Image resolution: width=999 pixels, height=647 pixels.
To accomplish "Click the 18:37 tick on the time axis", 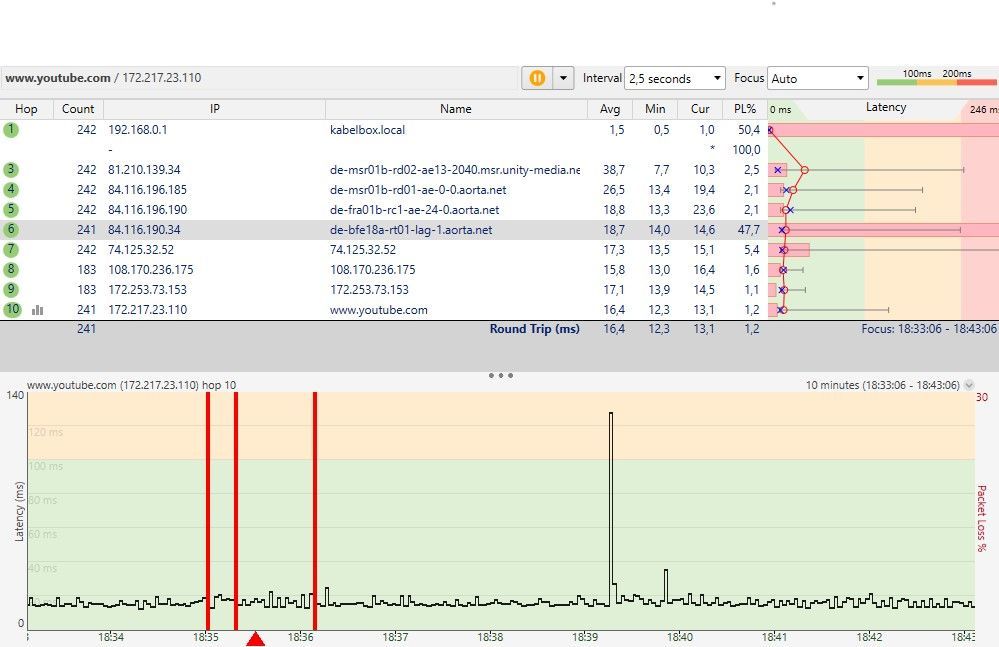I will pos(395,637).
